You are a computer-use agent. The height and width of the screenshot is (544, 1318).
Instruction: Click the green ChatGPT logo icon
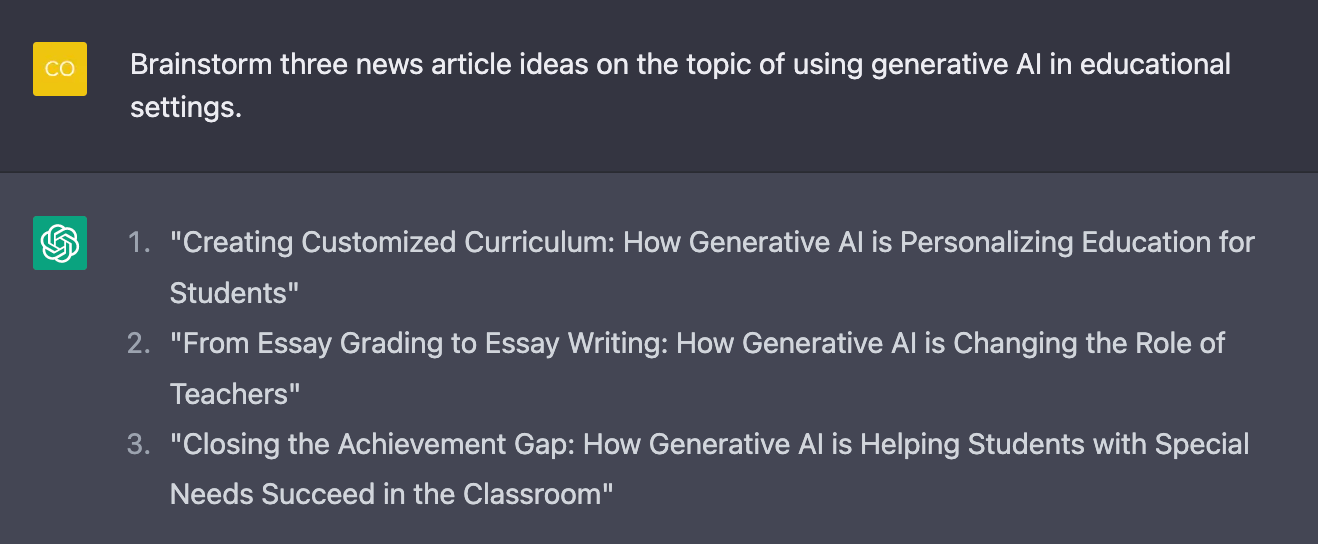tap(60, 243)
